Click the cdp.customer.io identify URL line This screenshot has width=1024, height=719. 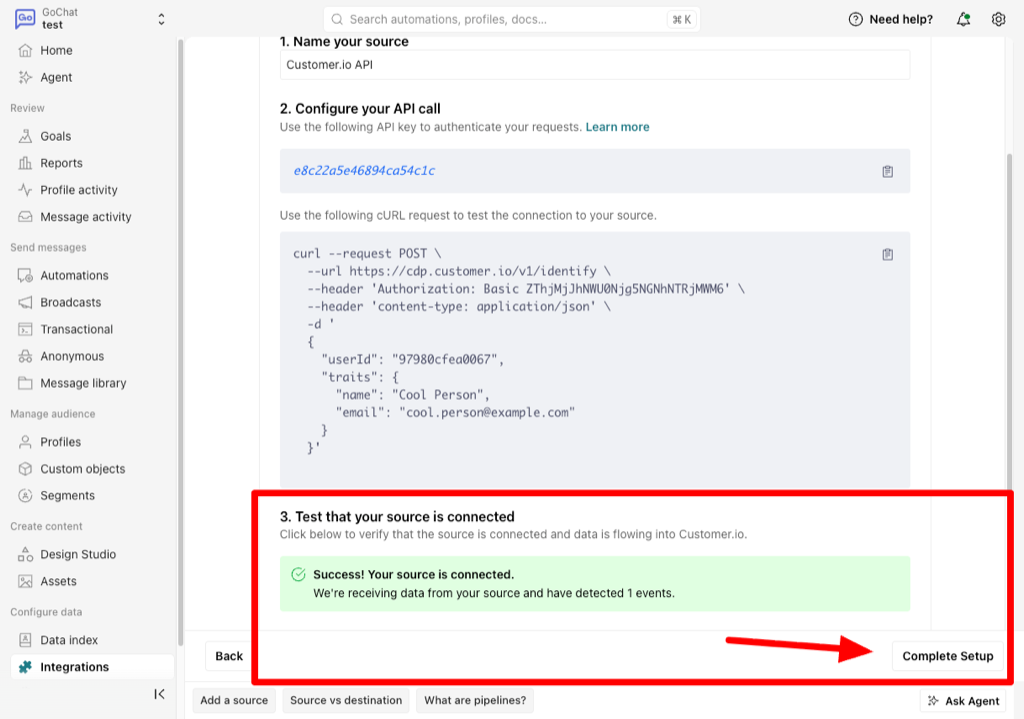point(459,271)
